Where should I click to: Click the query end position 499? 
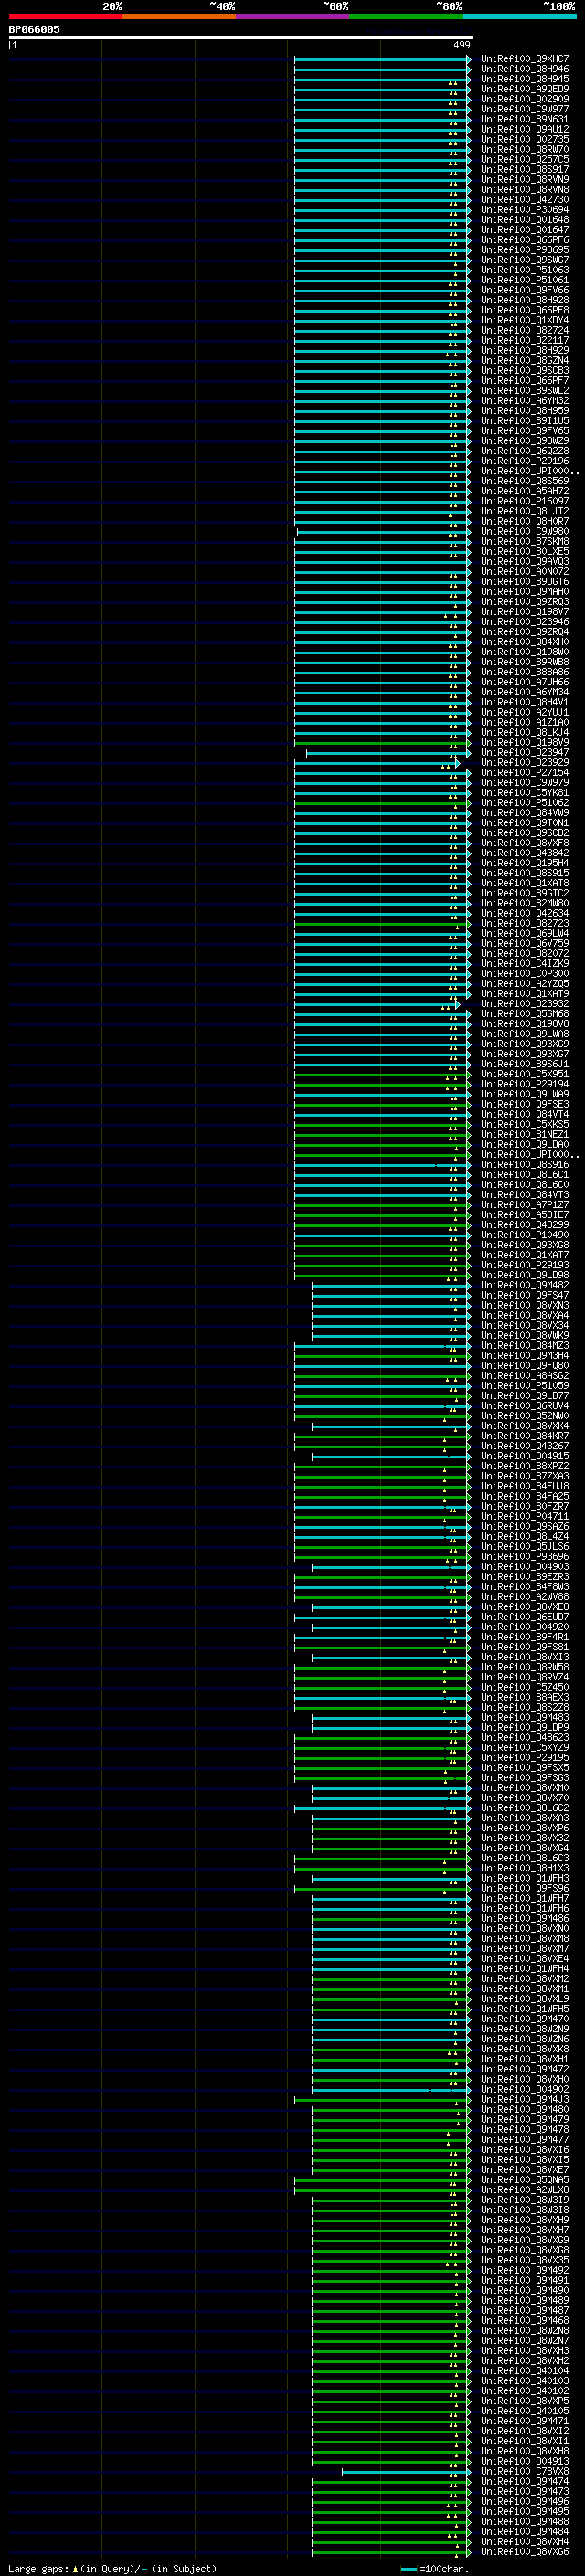pos(462,45)
